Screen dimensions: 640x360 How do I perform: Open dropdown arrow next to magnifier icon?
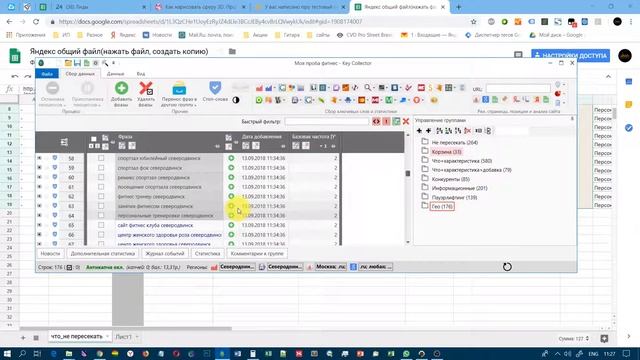374,88
